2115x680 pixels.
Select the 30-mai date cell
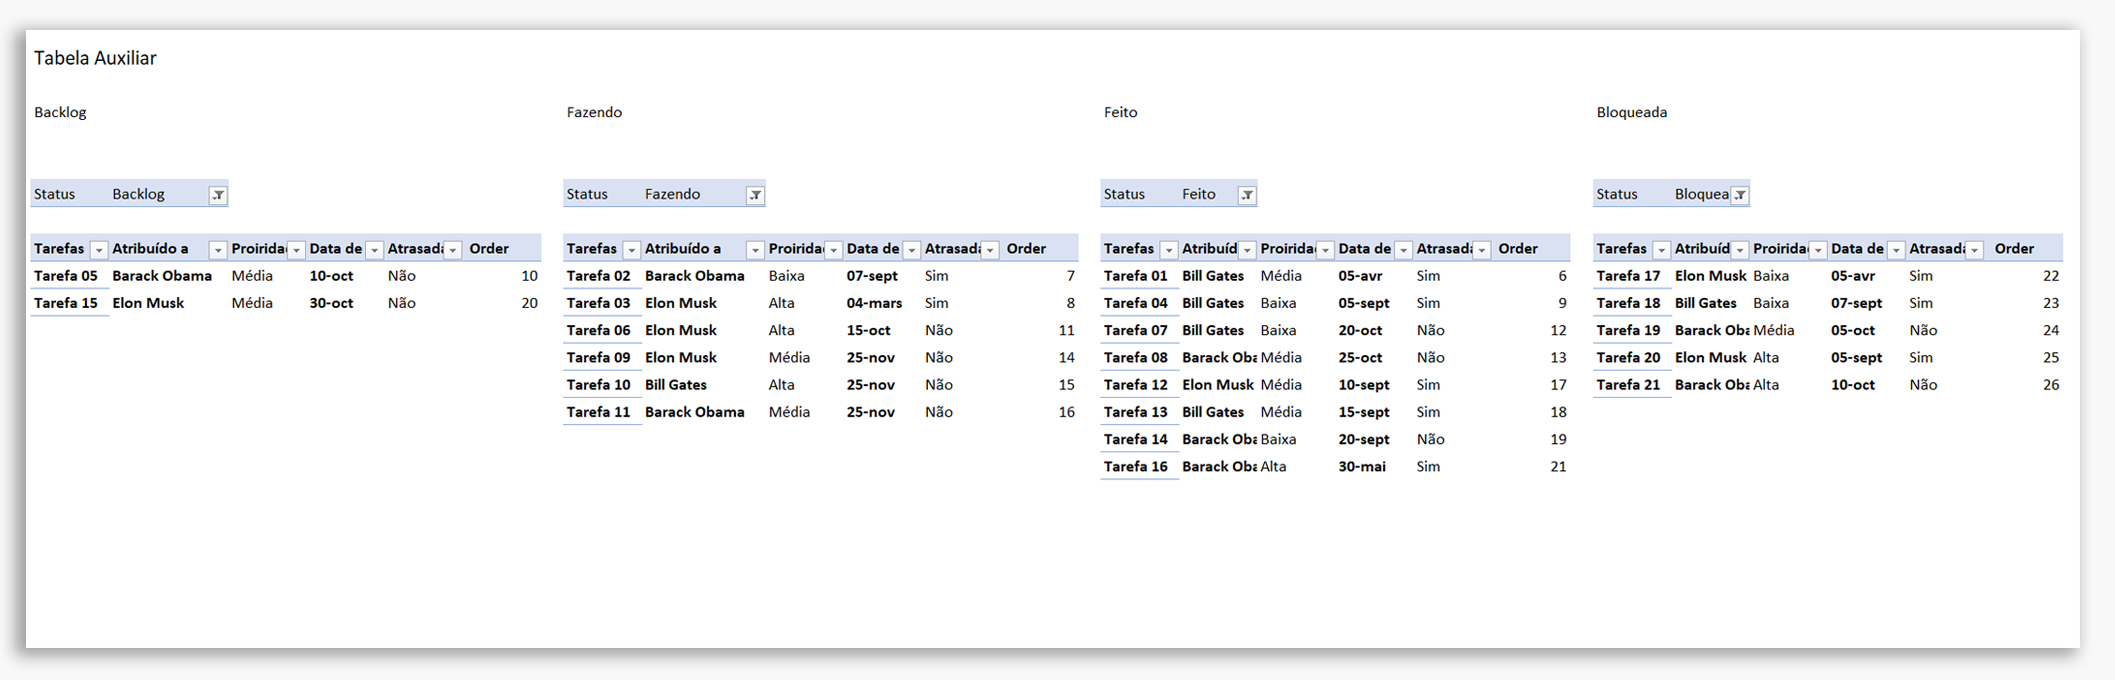pyautogui.click(x=1362, y=467)
